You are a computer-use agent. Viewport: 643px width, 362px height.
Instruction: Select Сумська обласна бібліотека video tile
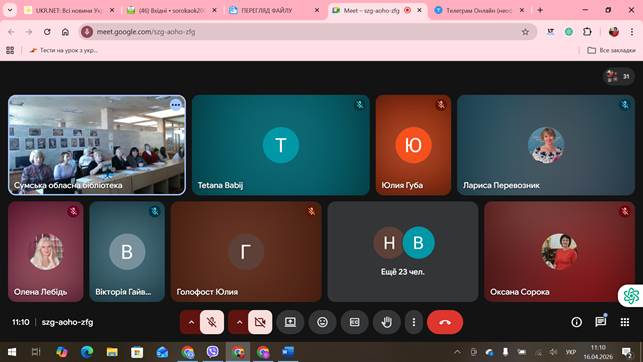[x=97, y=145]
